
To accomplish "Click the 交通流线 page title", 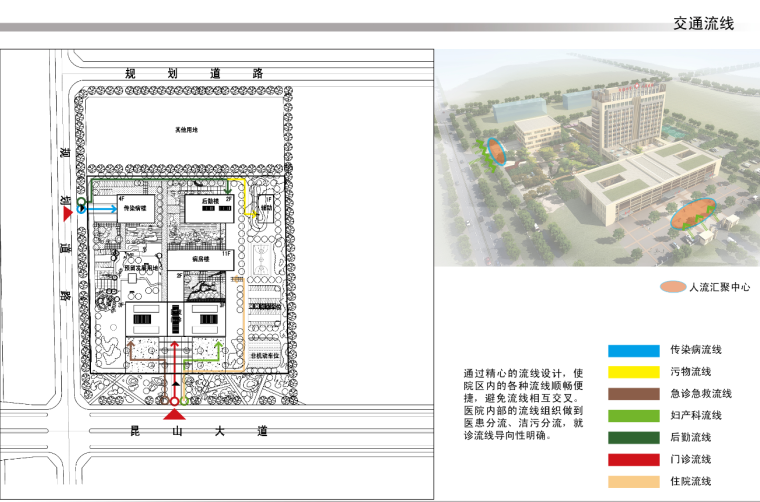I will (x=703, y=24).
